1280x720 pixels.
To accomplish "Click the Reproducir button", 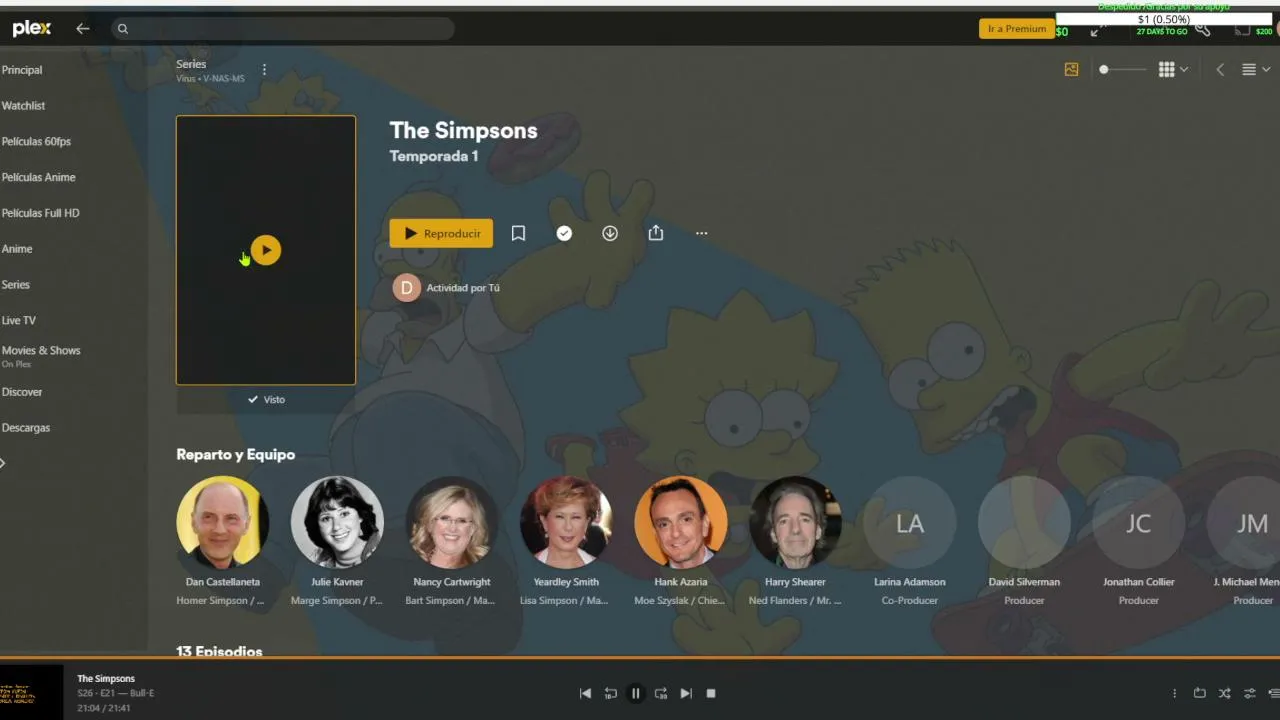I will [x=441, y=233].
